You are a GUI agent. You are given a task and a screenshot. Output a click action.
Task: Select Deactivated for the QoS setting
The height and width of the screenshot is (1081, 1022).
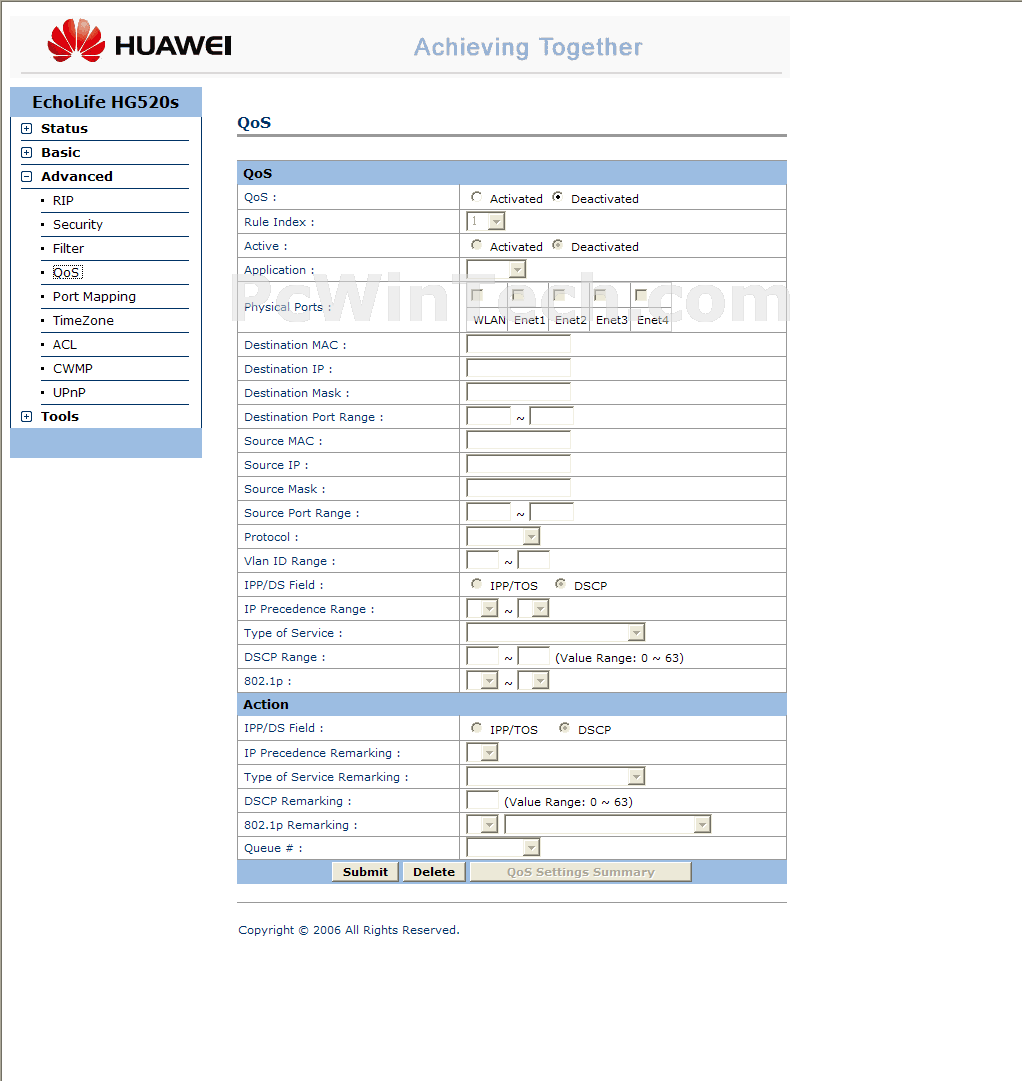pyautogui.click(x=557, y=197)
